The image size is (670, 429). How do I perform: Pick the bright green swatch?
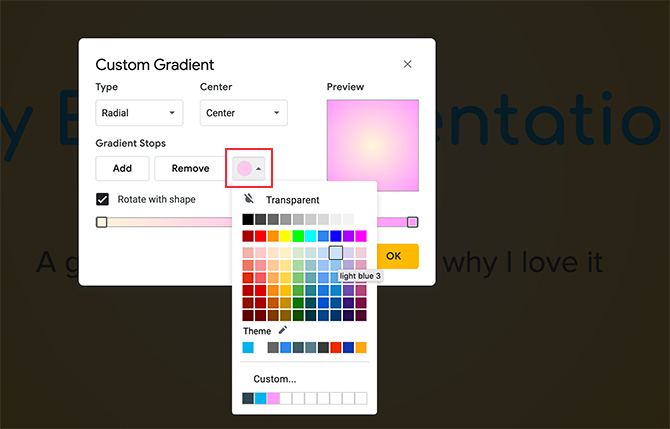(298, 236)
